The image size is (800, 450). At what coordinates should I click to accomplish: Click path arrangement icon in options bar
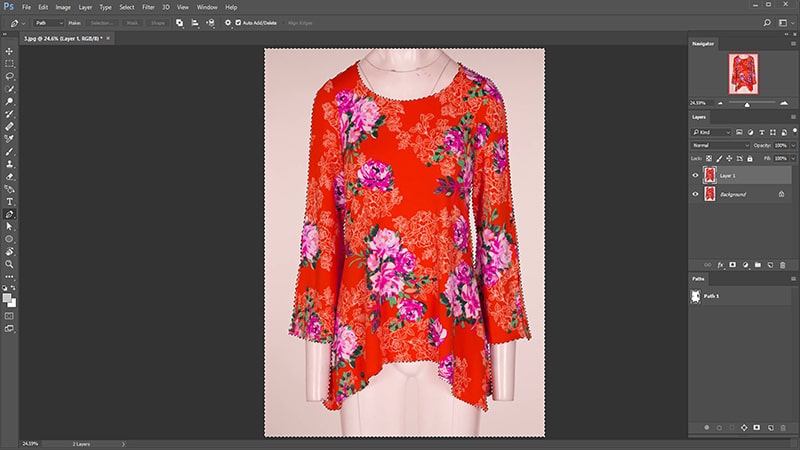coord(210,23)
